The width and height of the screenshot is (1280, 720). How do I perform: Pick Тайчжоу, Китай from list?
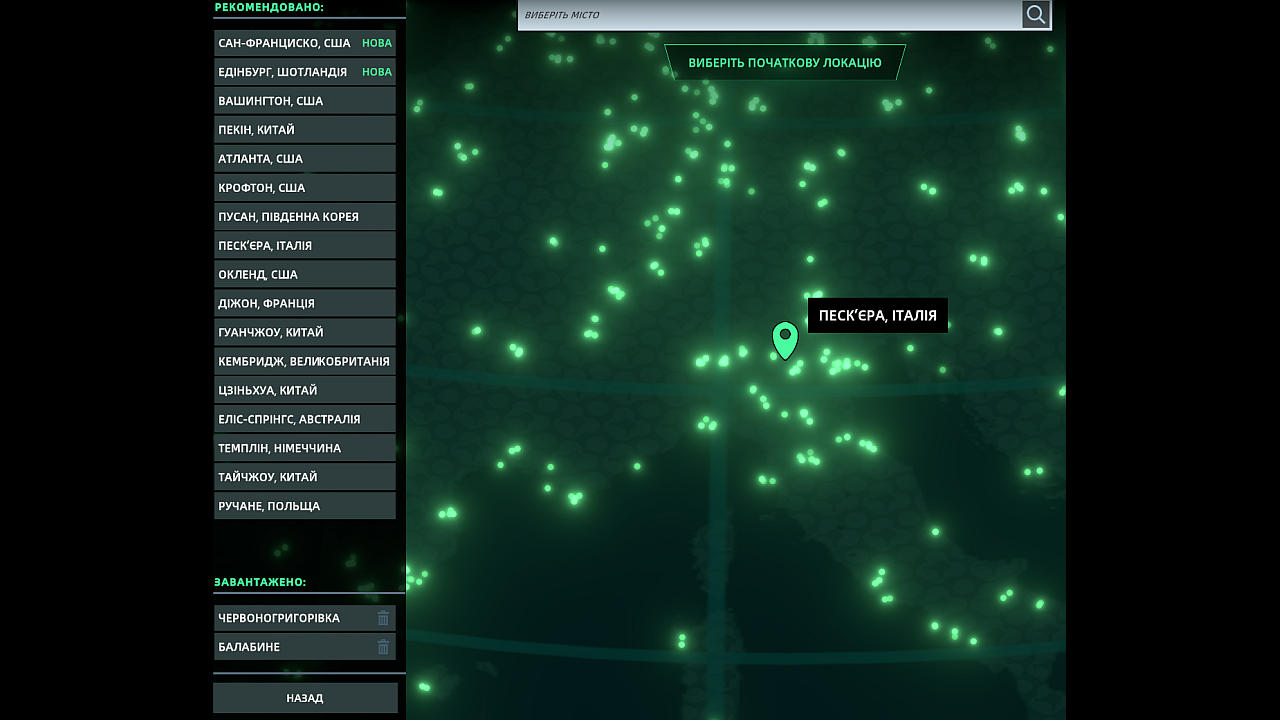(305, 478)
